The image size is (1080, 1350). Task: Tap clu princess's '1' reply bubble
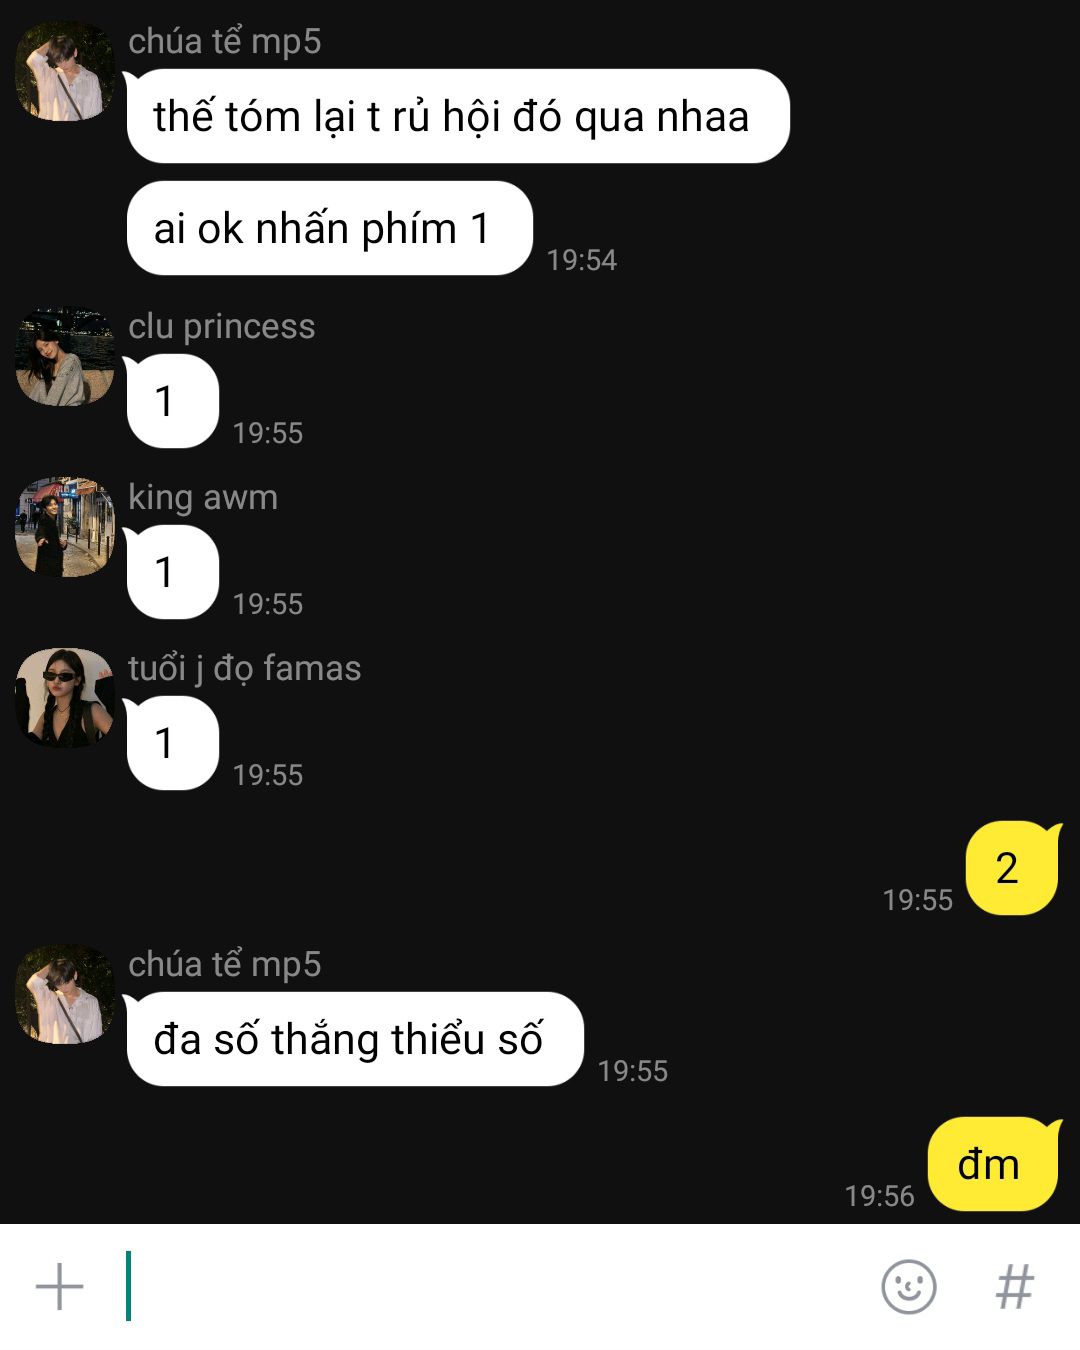click(171, 401)
